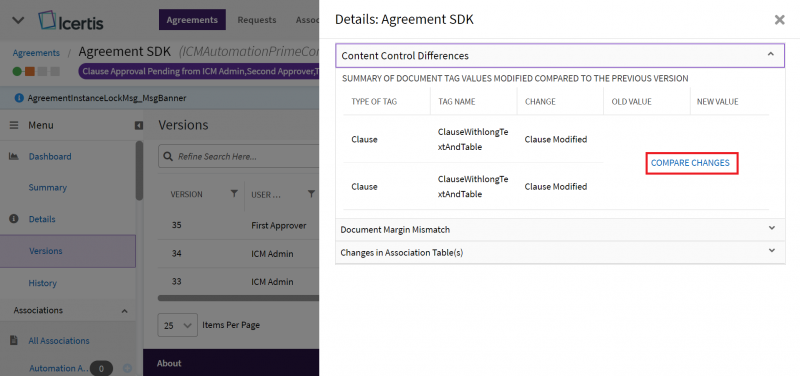Open Summary in the side menu
800x376 pixels.
pyautogui.click(x=47, y=188)
